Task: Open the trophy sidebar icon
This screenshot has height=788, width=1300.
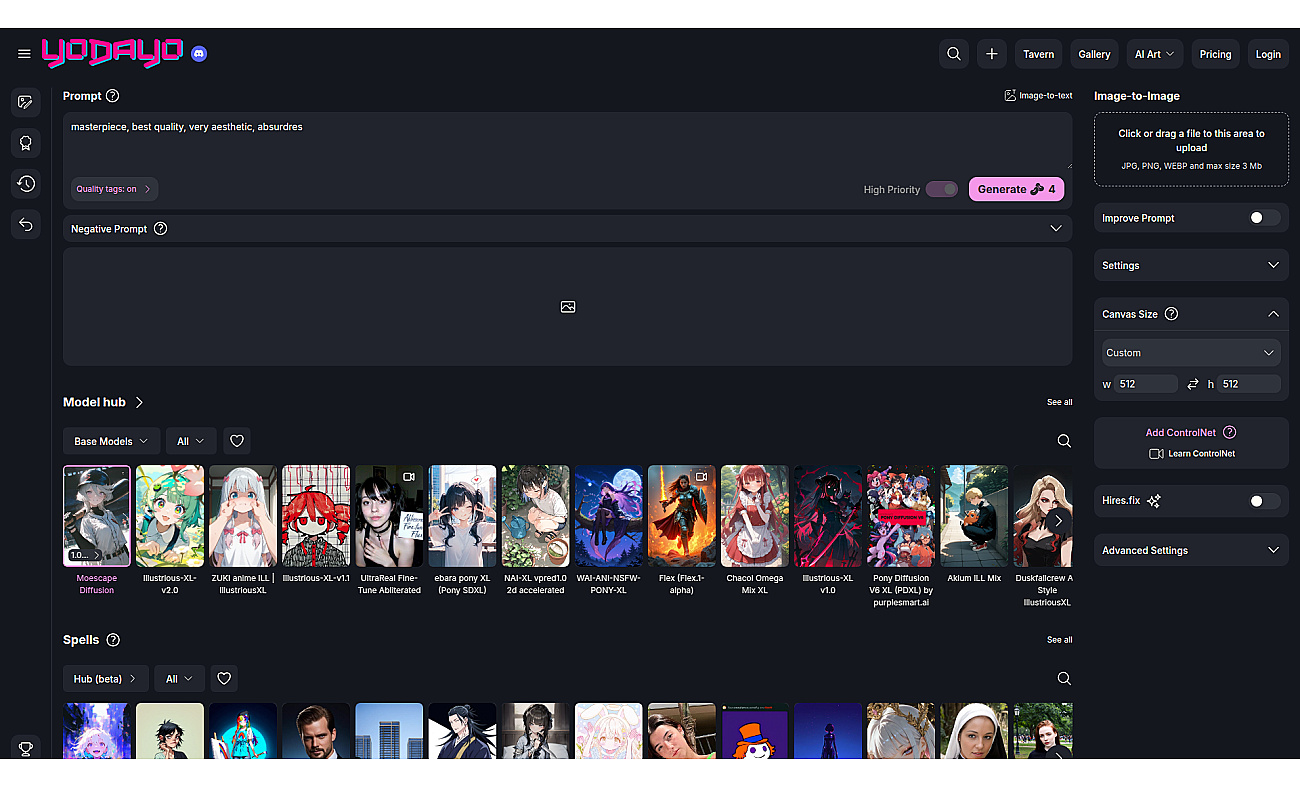Action: 26,748
